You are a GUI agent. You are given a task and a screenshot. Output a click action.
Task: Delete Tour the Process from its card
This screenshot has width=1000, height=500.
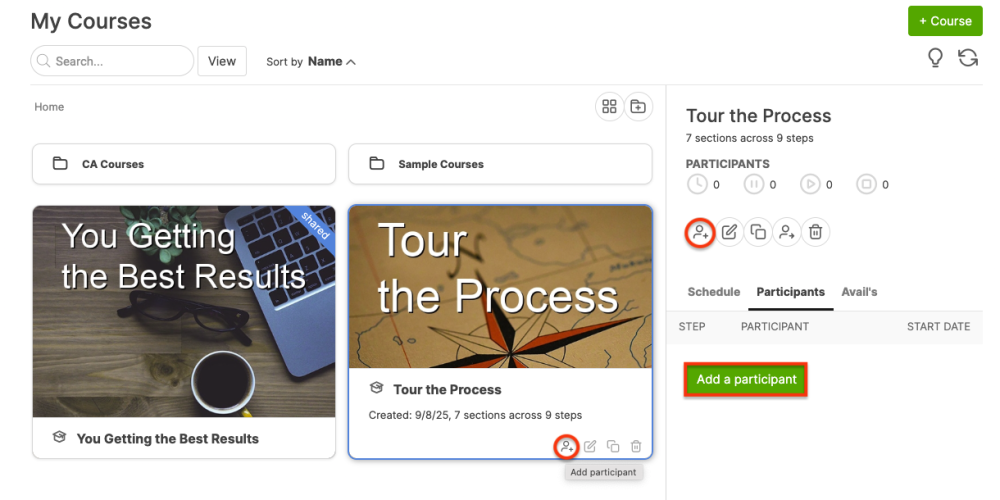636,446
